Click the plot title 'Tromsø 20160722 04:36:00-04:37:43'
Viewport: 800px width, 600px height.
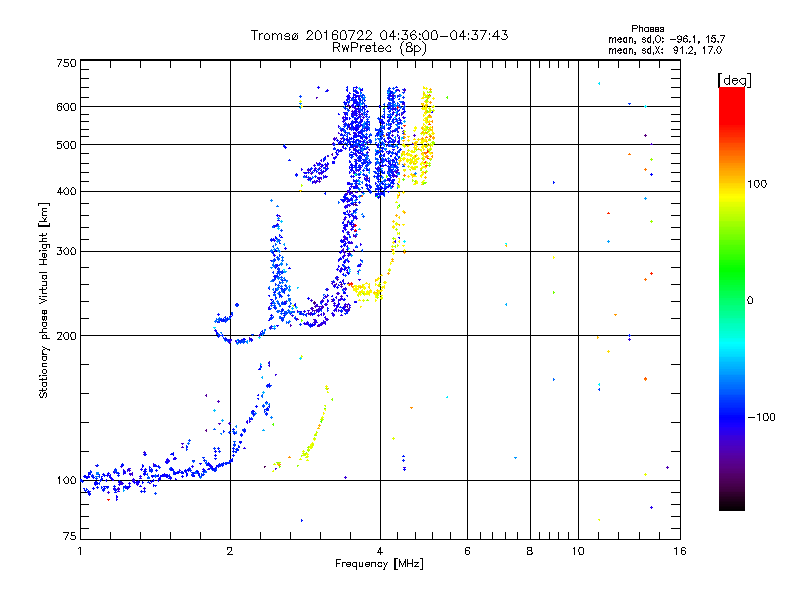tap(379, 35)
